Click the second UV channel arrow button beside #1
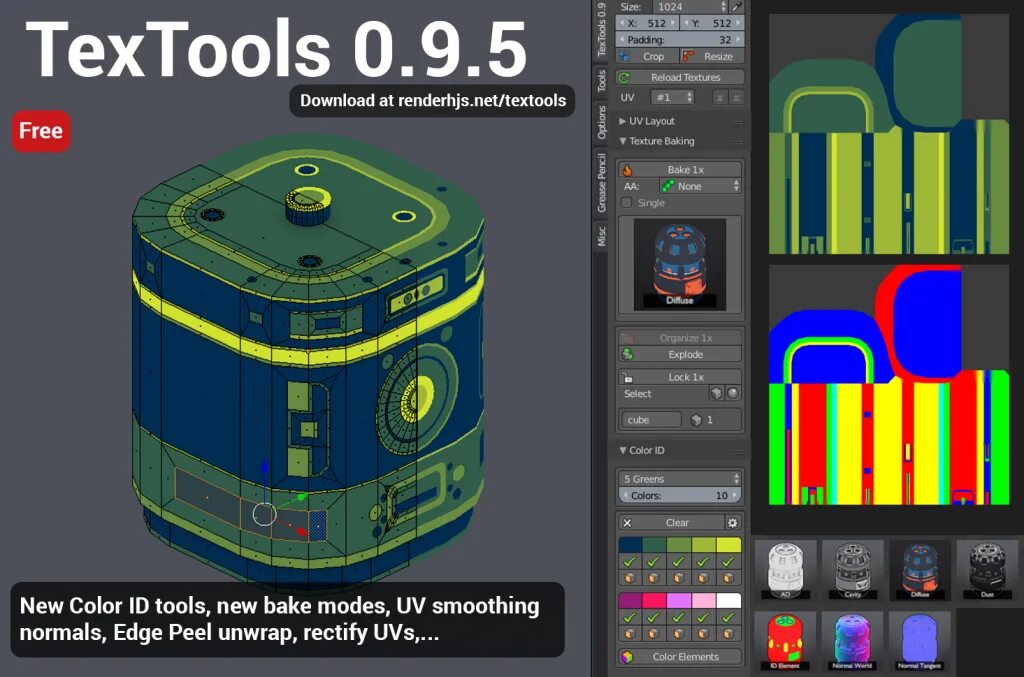1024x677 pixels. click(736, 98)
